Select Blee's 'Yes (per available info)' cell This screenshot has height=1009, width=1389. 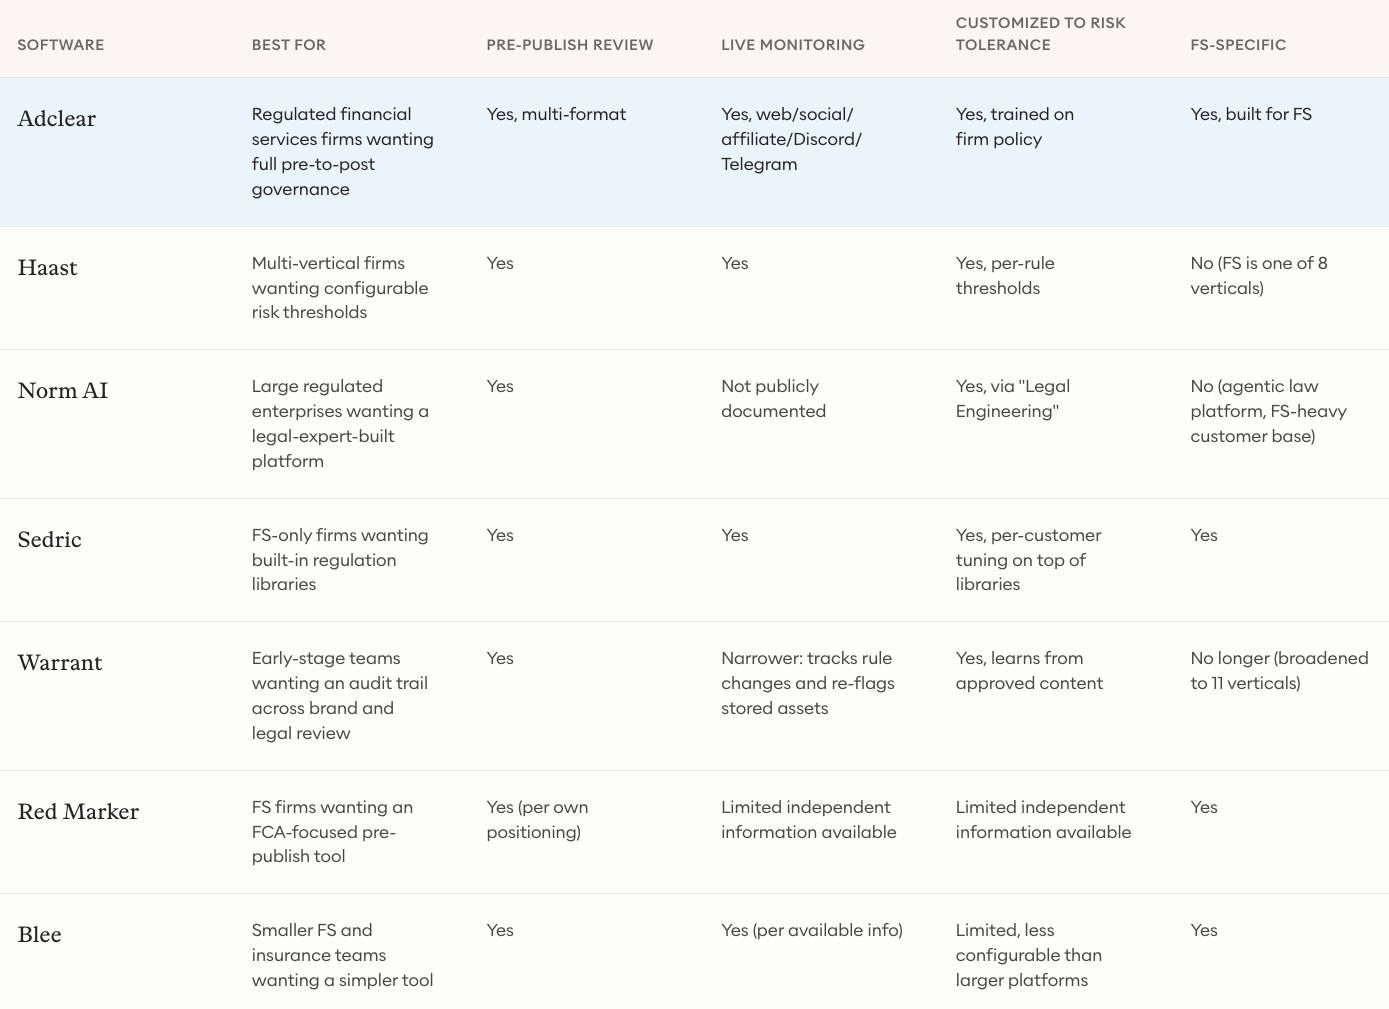(812, 930)
